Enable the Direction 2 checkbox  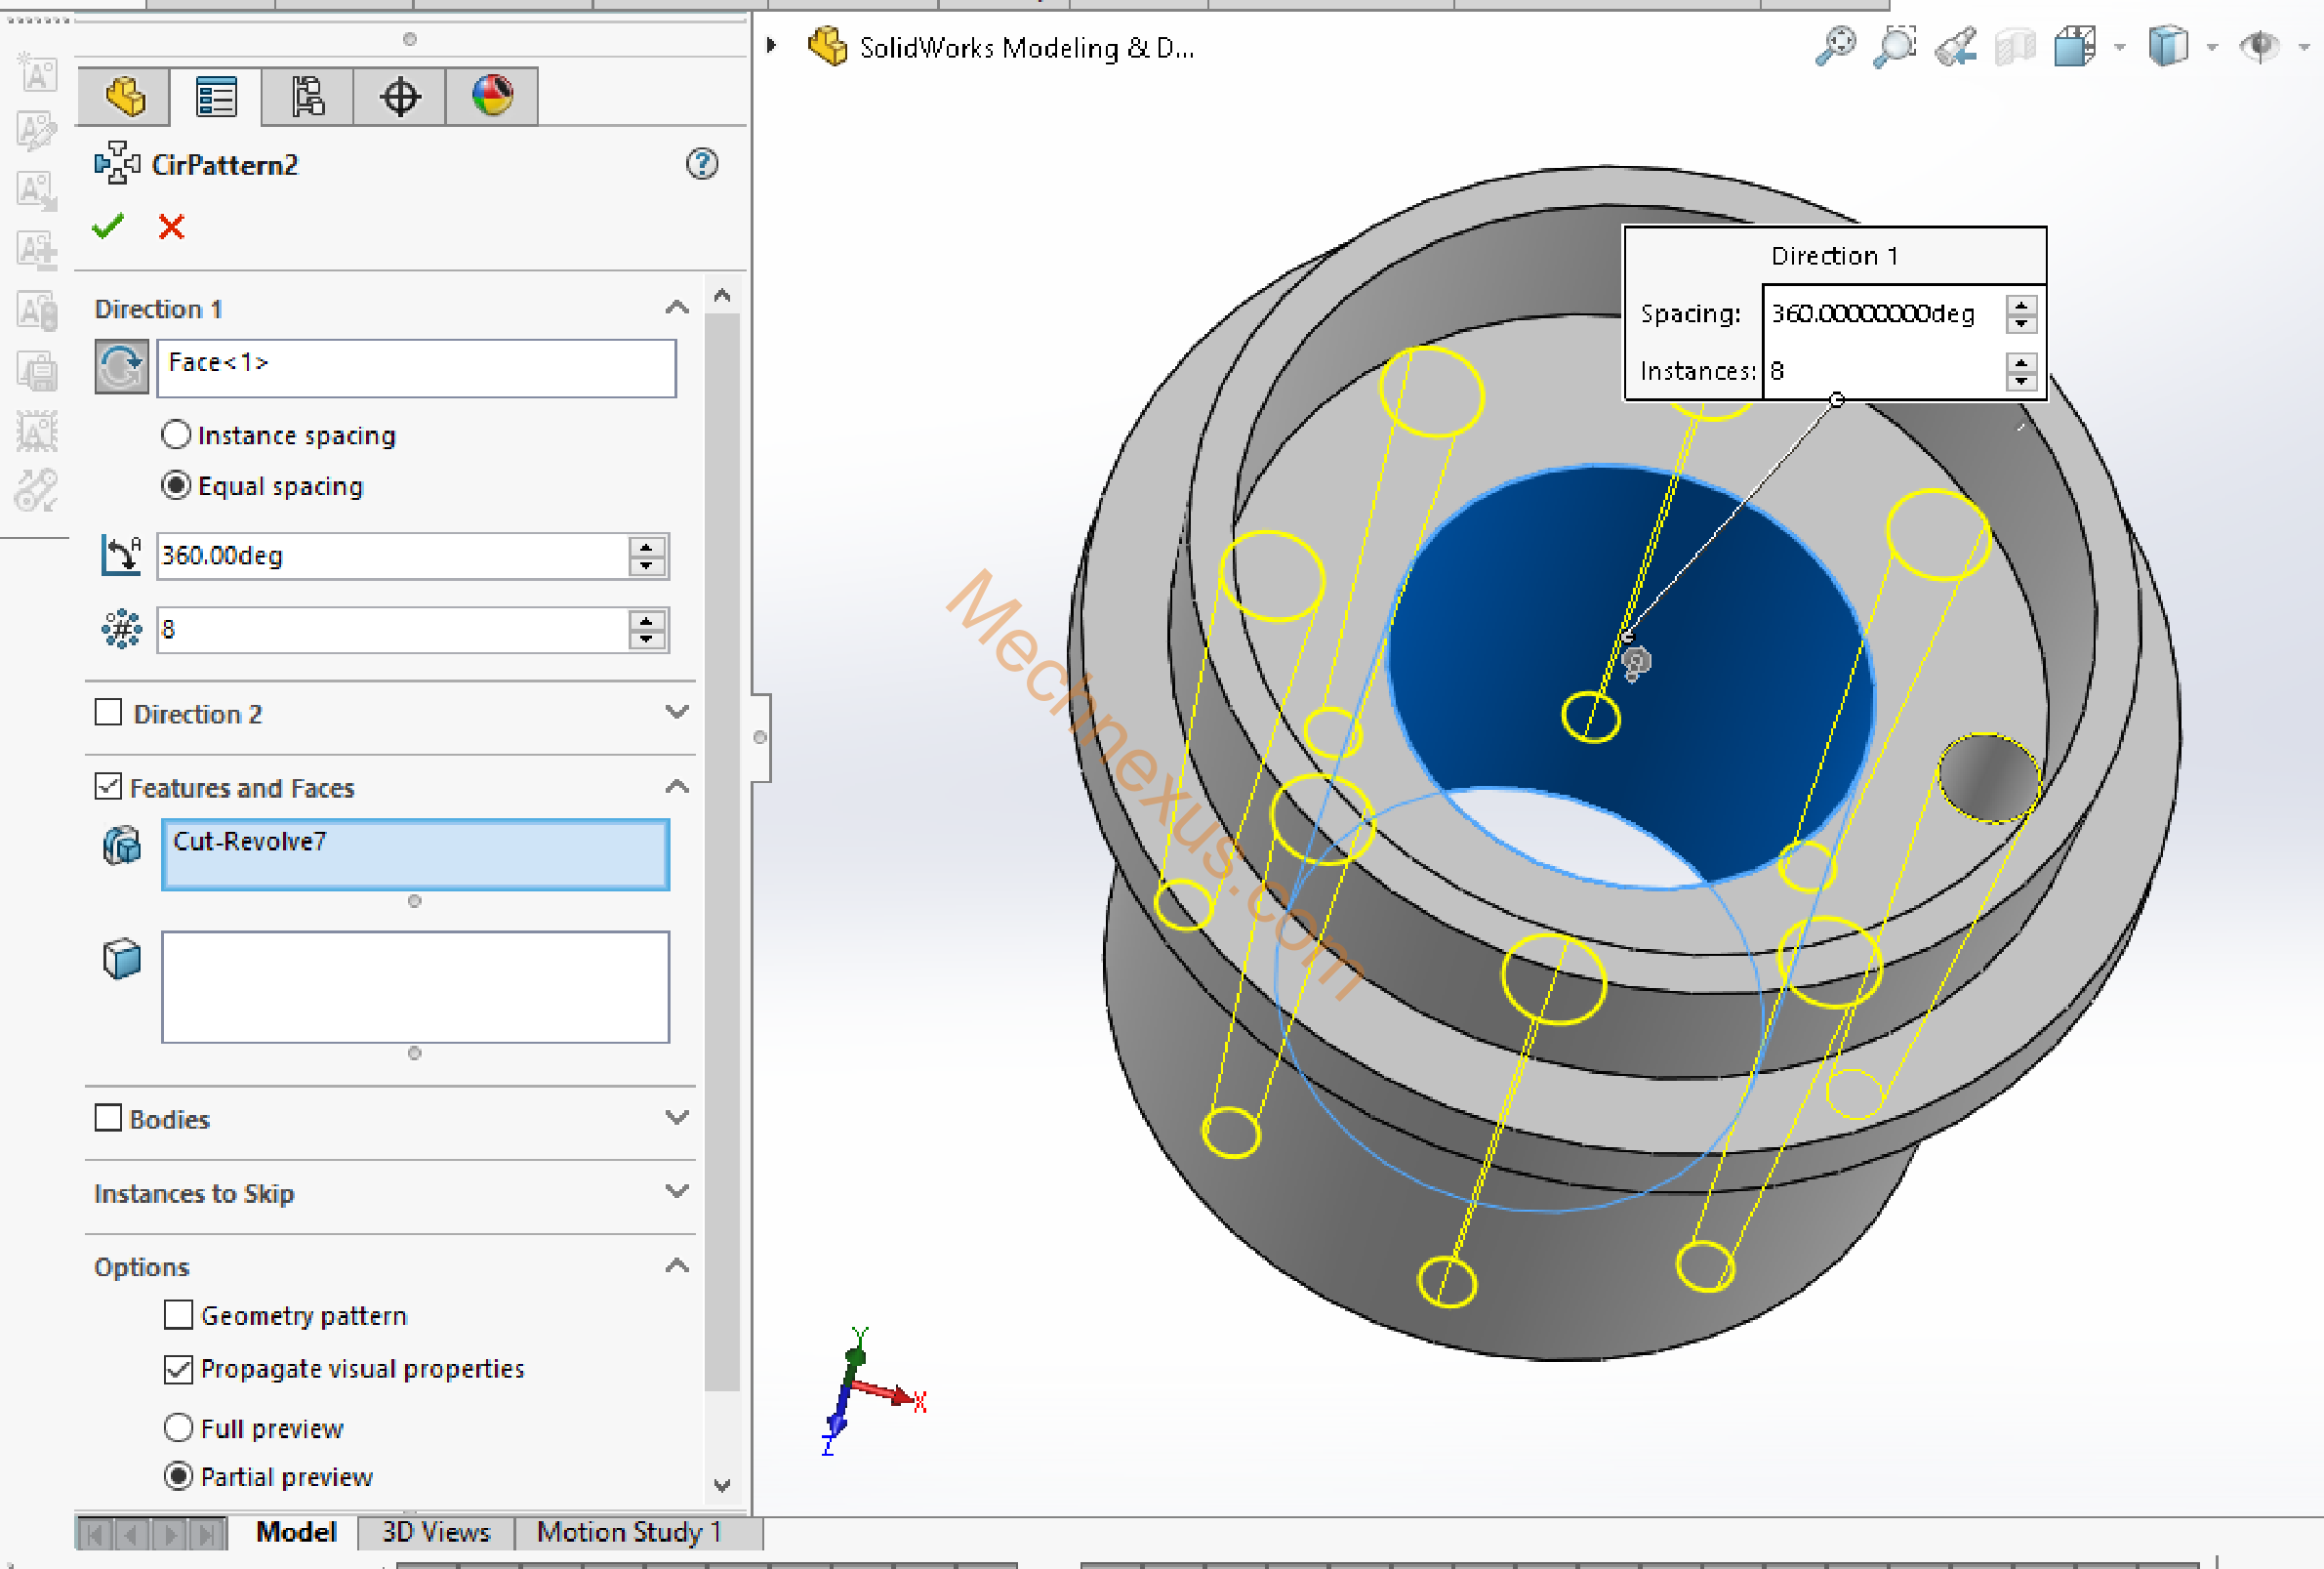(108, 713)
